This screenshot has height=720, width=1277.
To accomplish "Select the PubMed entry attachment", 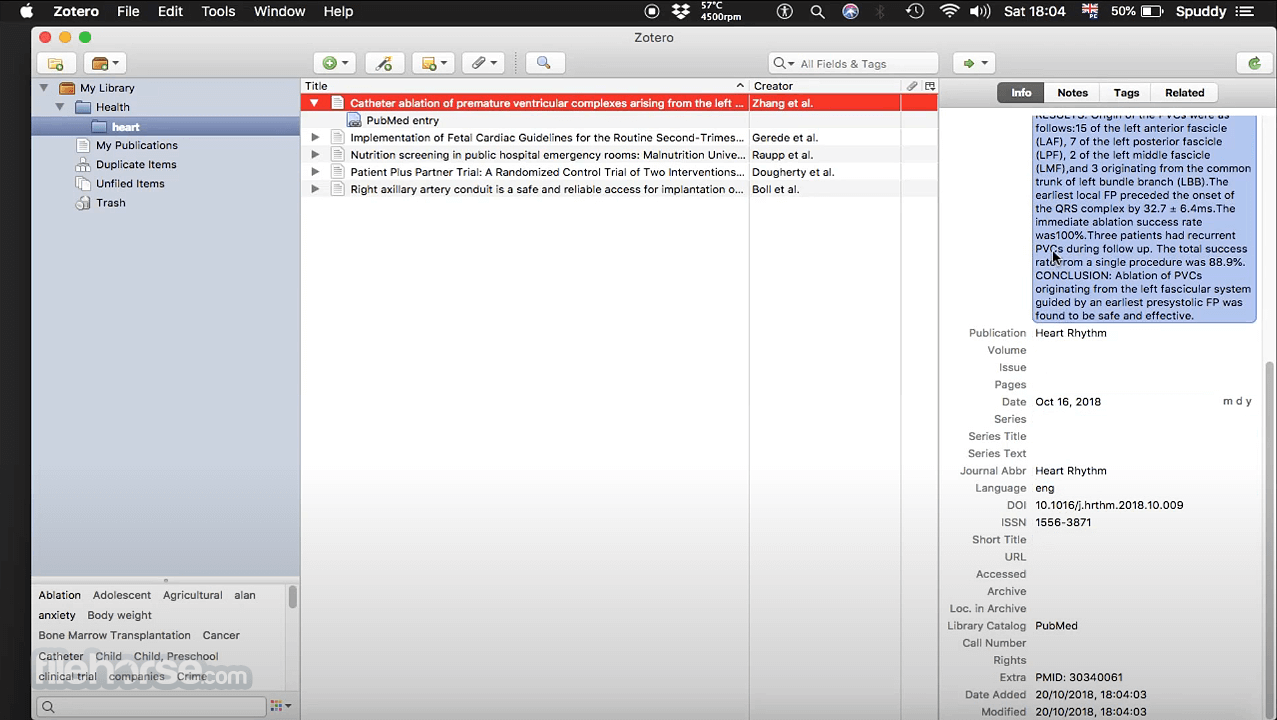I will coord(402,120).
